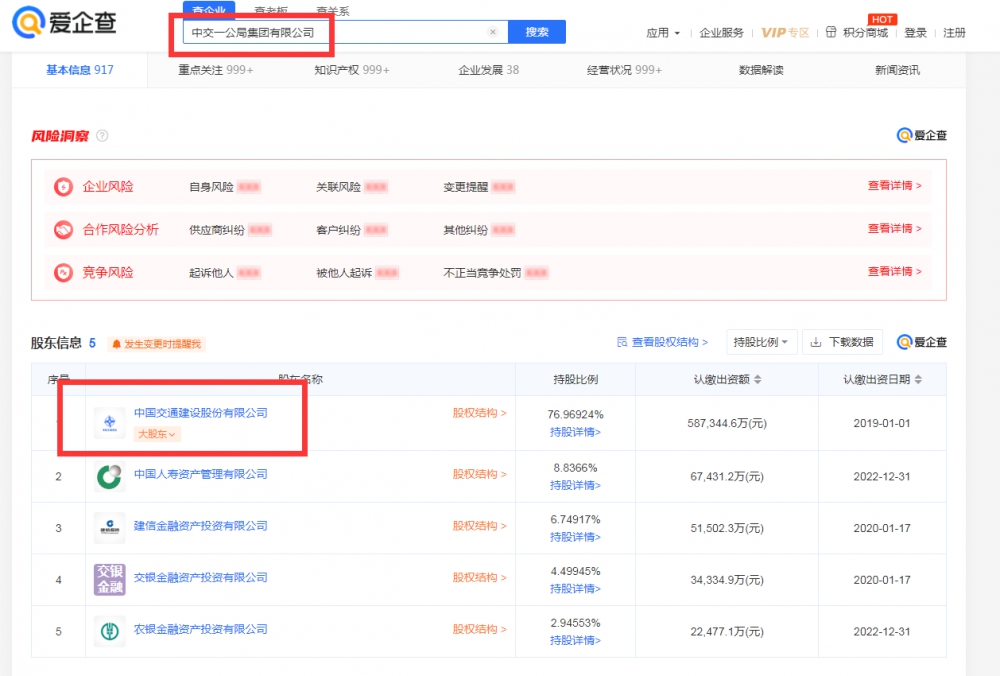Click the 建信金融资产投资 logo icon
Viewport: 1000px width, 676px height.
click(110, 527)
